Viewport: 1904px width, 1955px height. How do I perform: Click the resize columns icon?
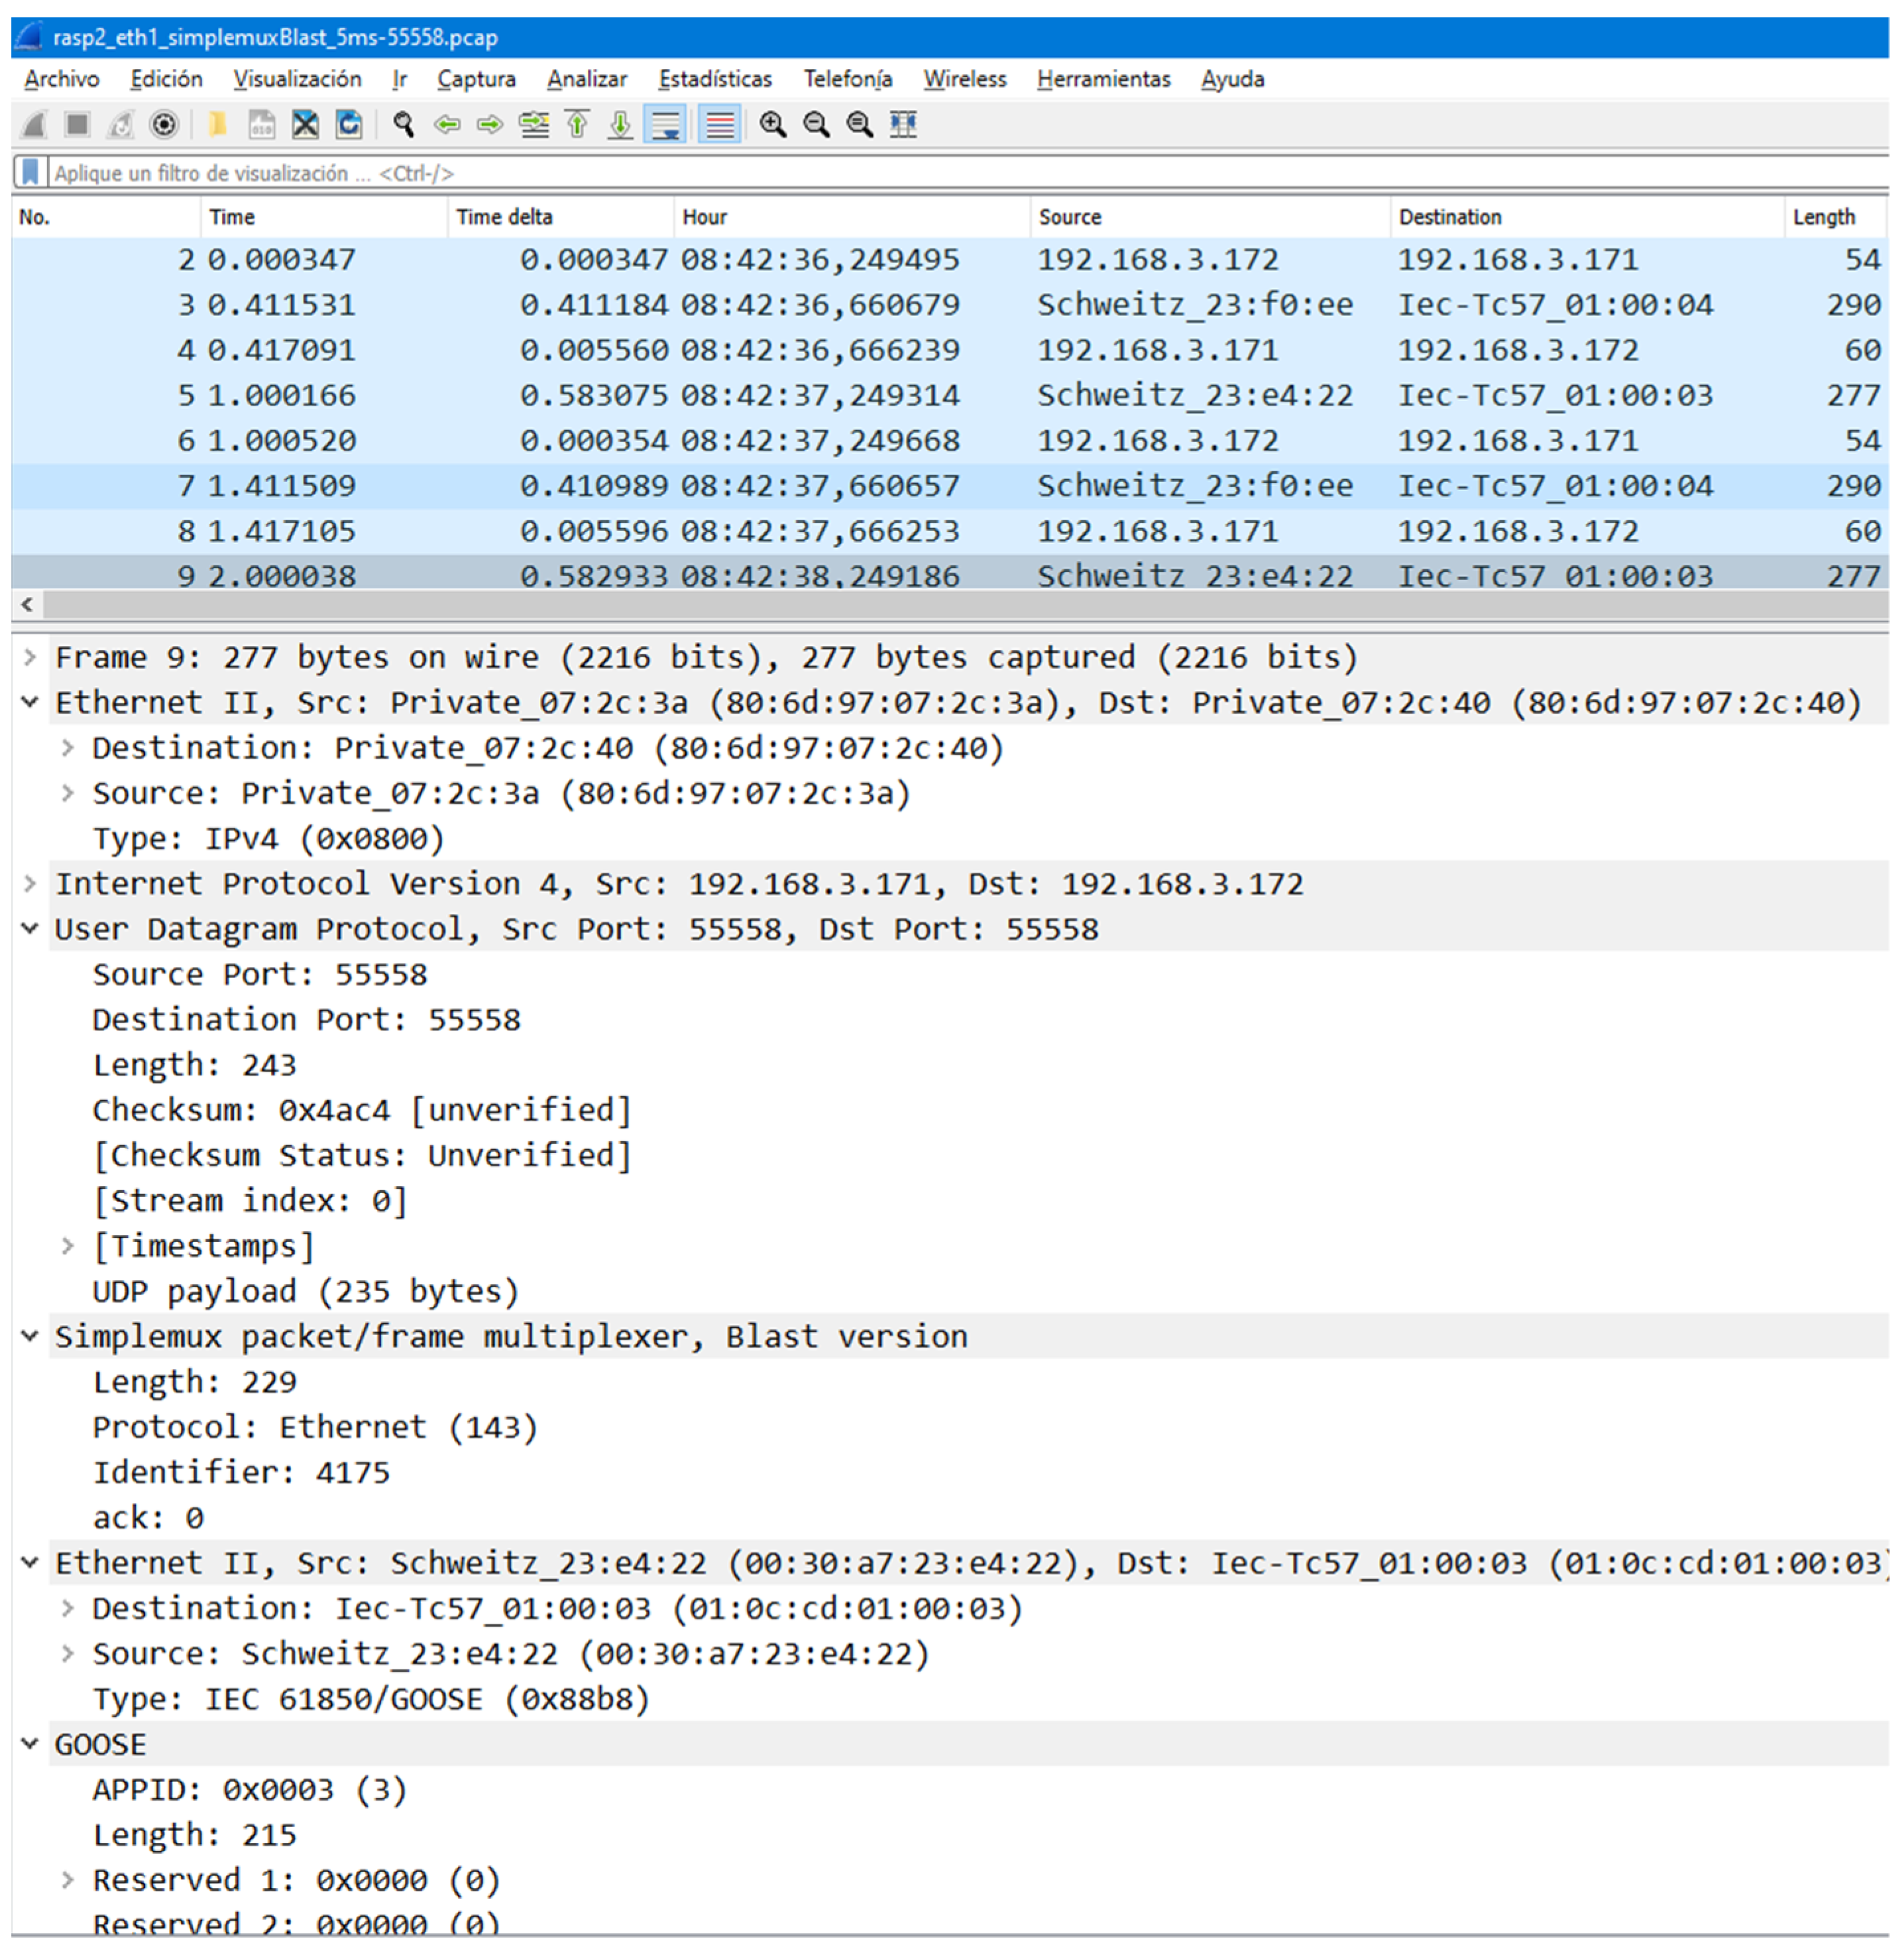[903, 125]
